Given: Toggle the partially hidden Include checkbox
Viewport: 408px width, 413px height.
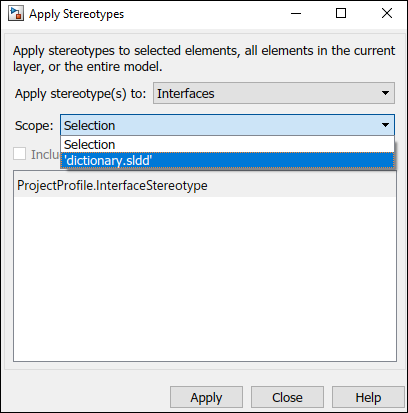Looking at the screenshot, I should [x=19, y=154].
